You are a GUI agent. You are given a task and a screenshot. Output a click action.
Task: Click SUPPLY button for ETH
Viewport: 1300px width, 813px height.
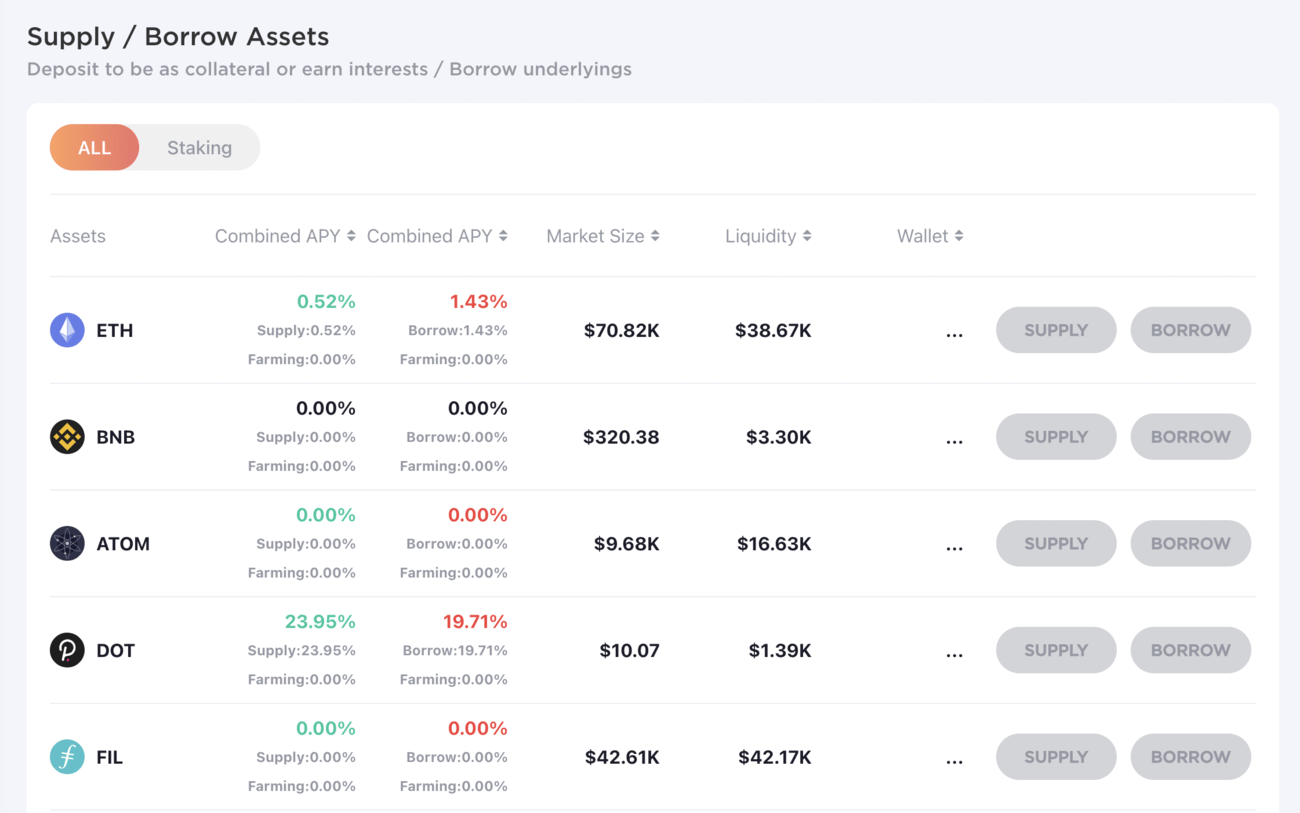pyautogui.click(x=1056, y=330)
